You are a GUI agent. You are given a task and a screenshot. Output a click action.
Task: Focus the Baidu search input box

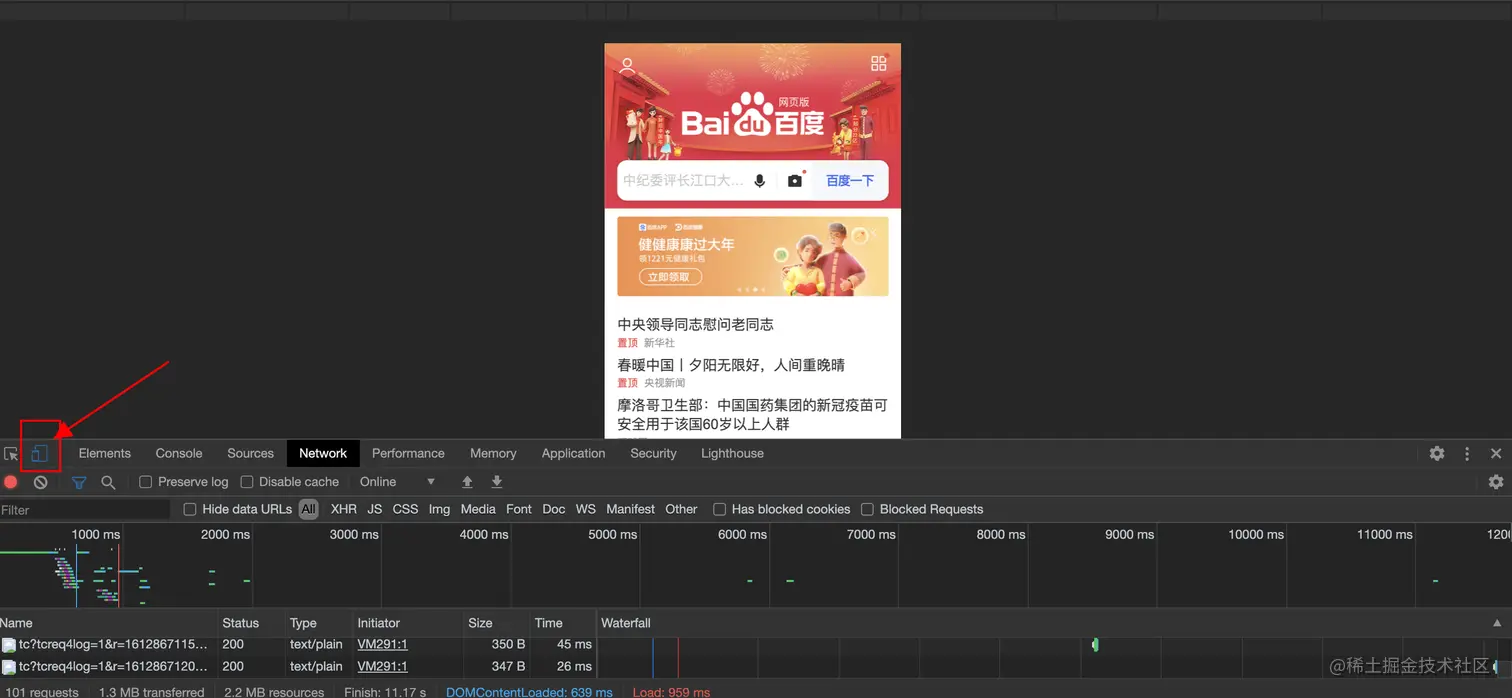point(683,181)
